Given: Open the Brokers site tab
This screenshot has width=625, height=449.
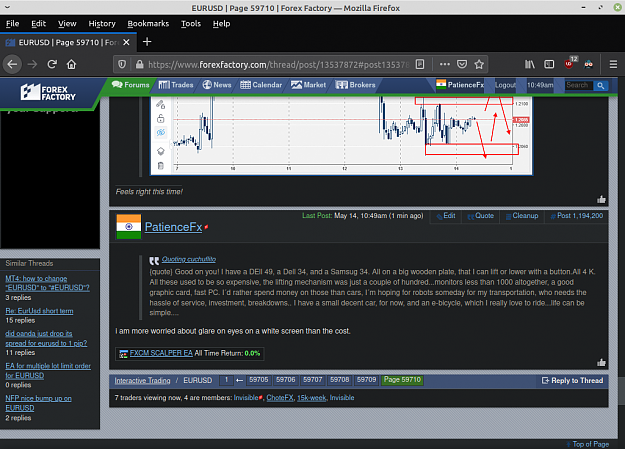Looking at the screenshot, I should [356, 85].
